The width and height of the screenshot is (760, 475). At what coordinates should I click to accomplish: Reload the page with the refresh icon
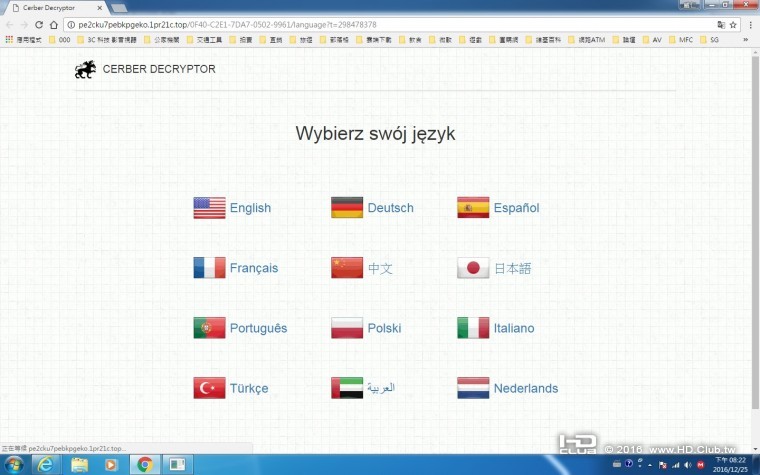point(39,25)
